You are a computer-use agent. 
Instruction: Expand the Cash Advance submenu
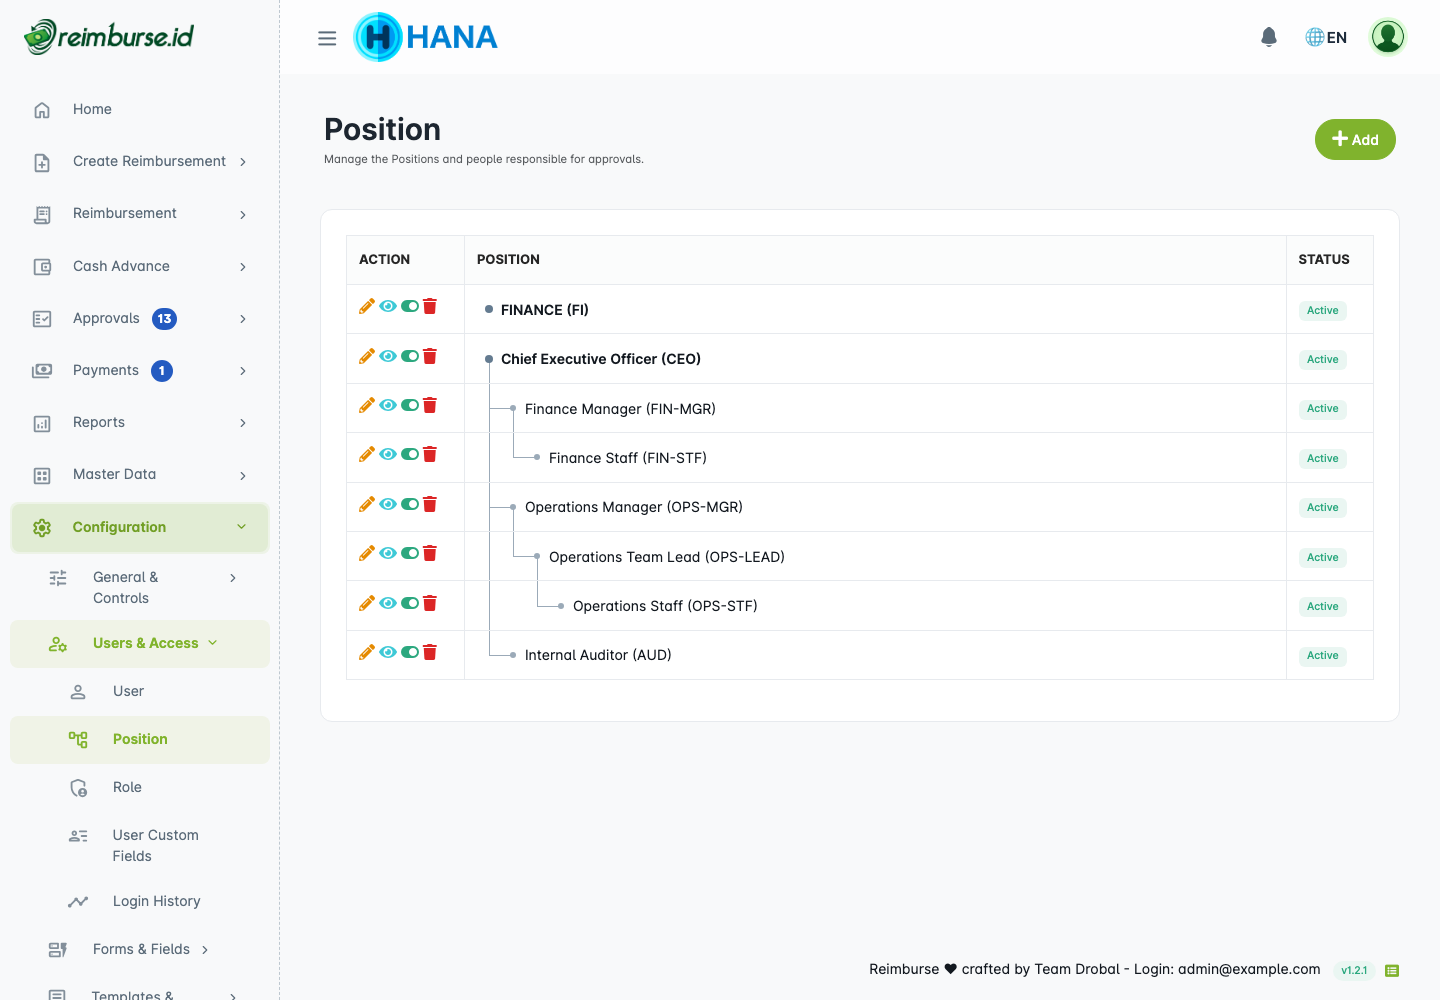click(x=140, y=267)
